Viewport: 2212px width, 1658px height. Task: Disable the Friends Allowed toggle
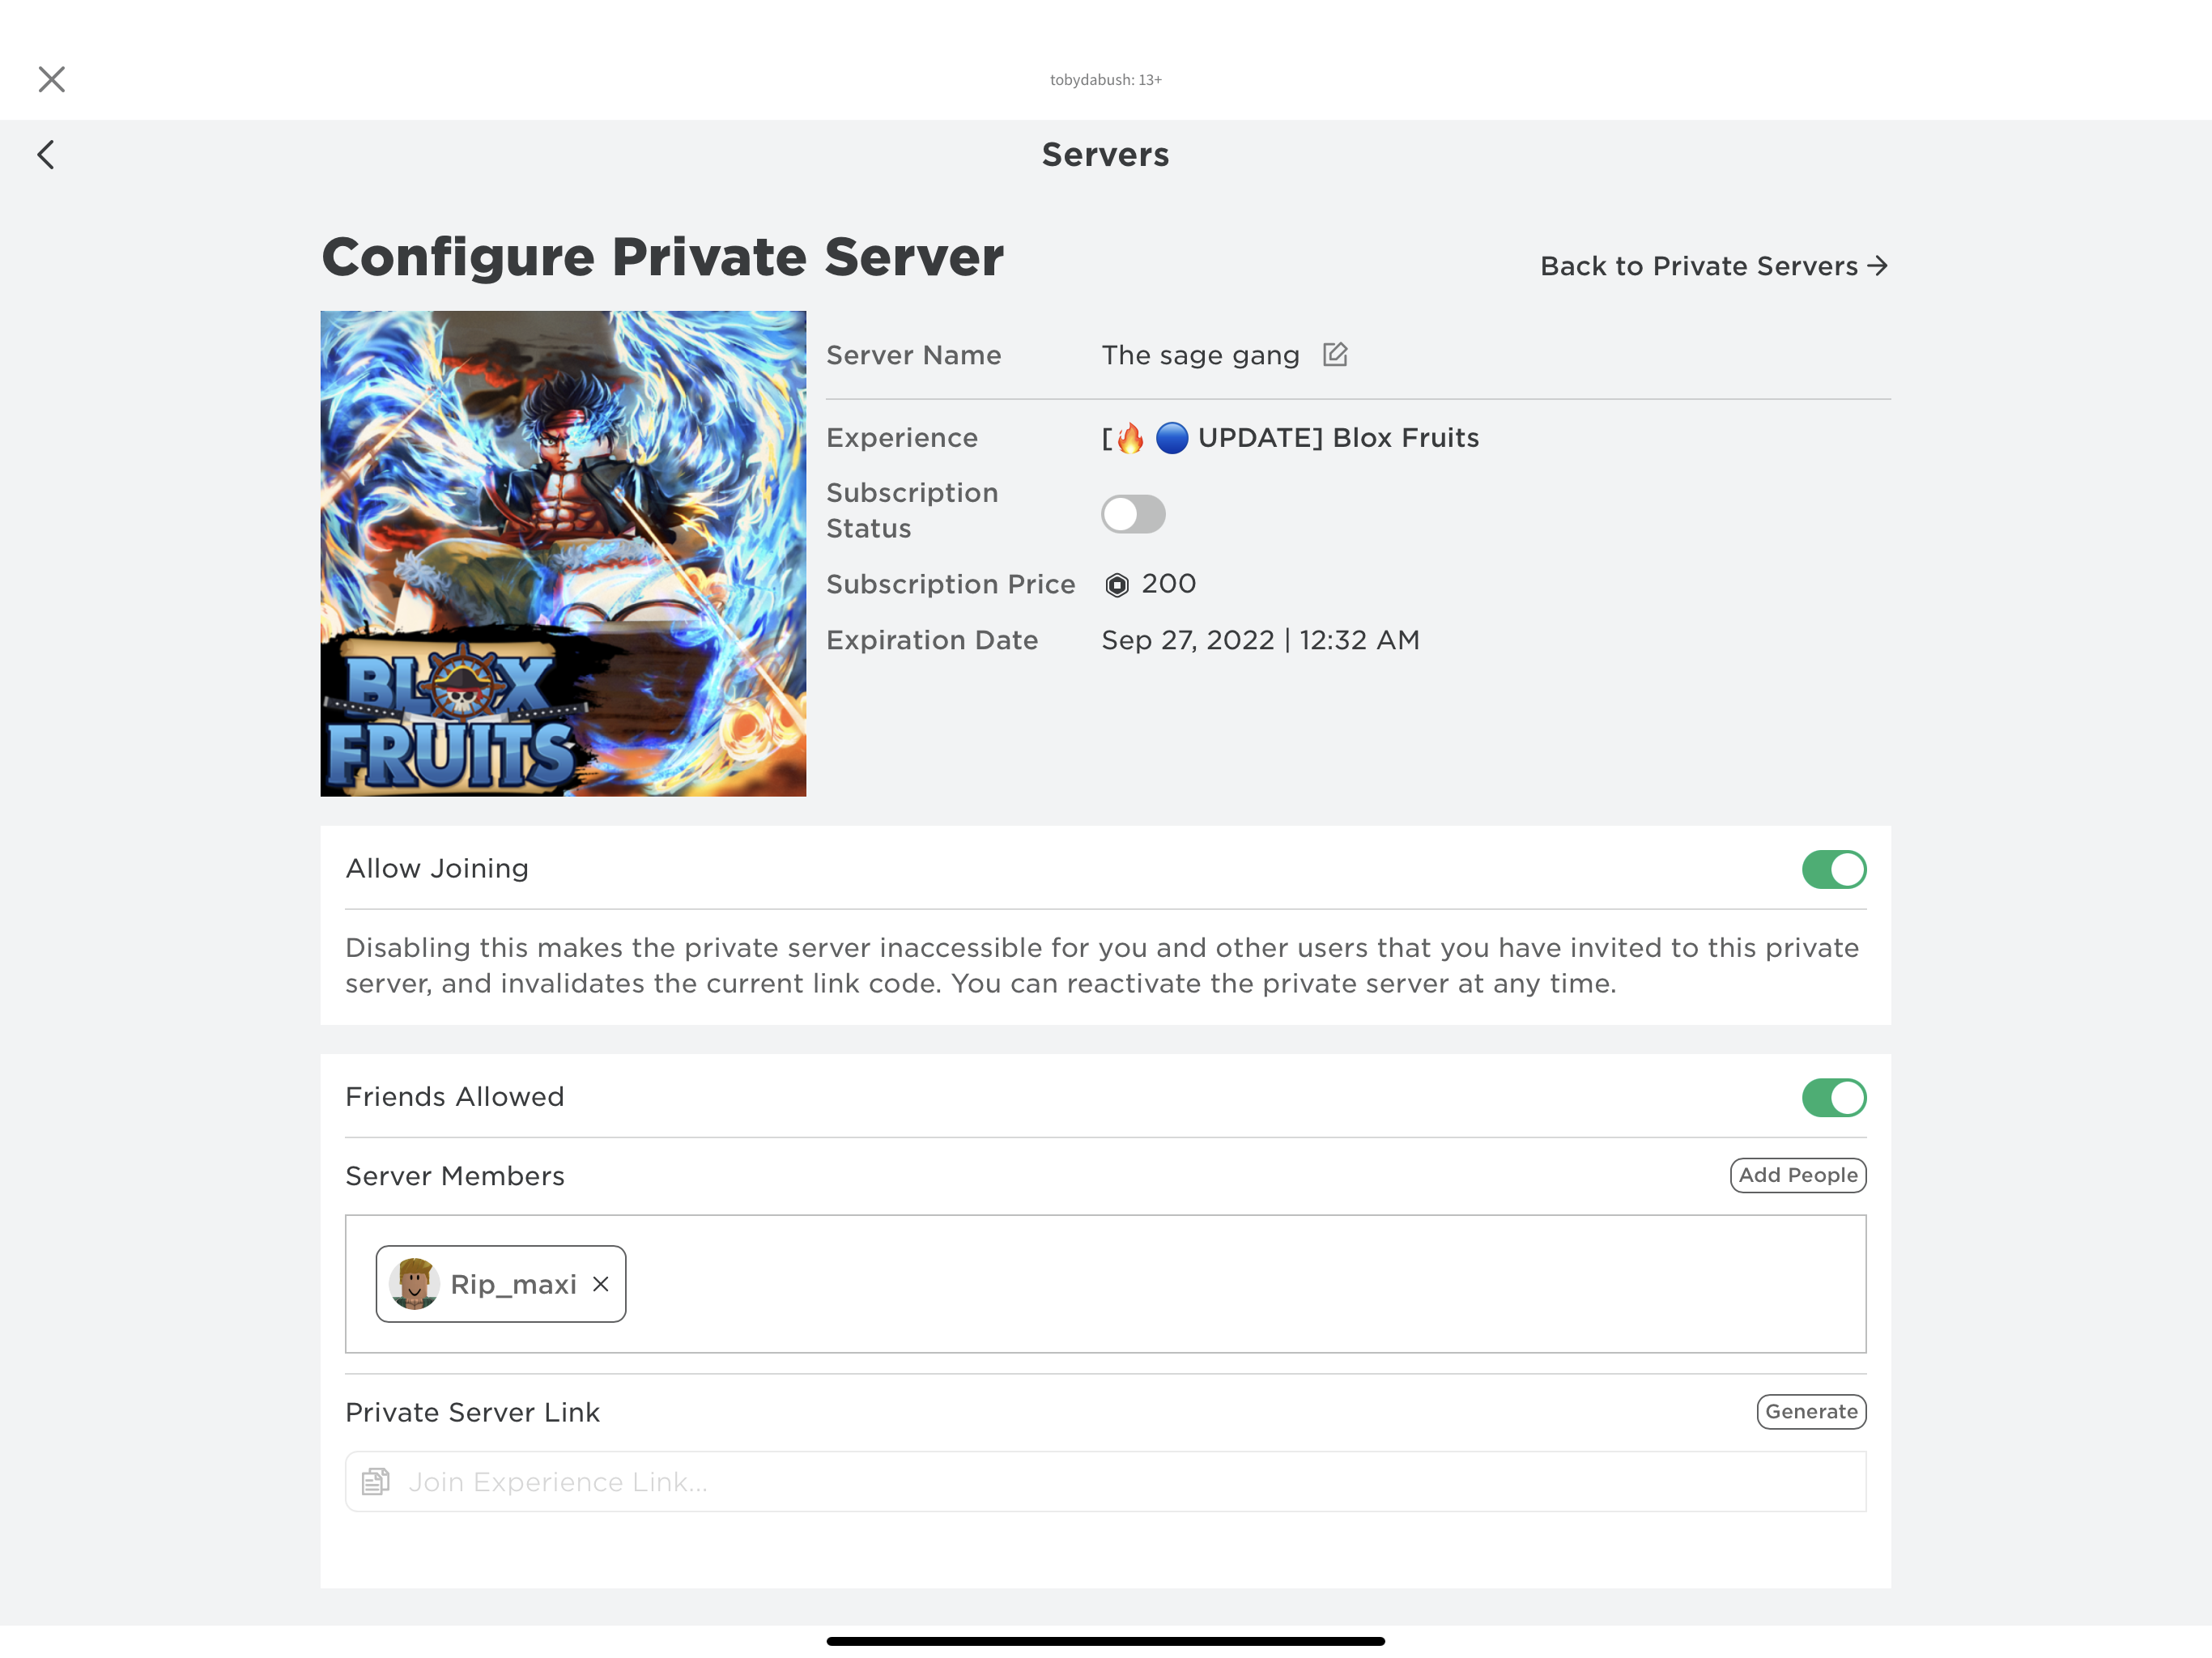click(x=1834, y=1095)
